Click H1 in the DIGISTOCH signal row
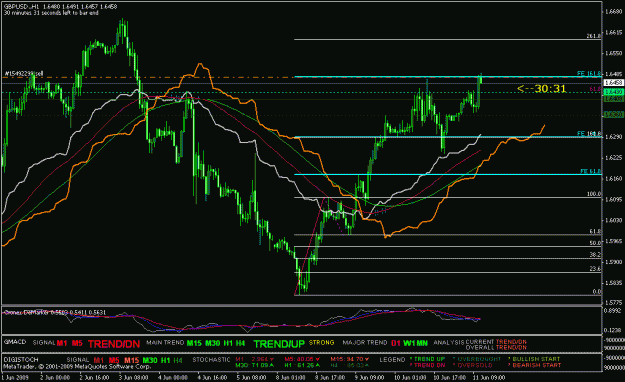The width and height of the screenshot is (625, 382). (165, 360)
